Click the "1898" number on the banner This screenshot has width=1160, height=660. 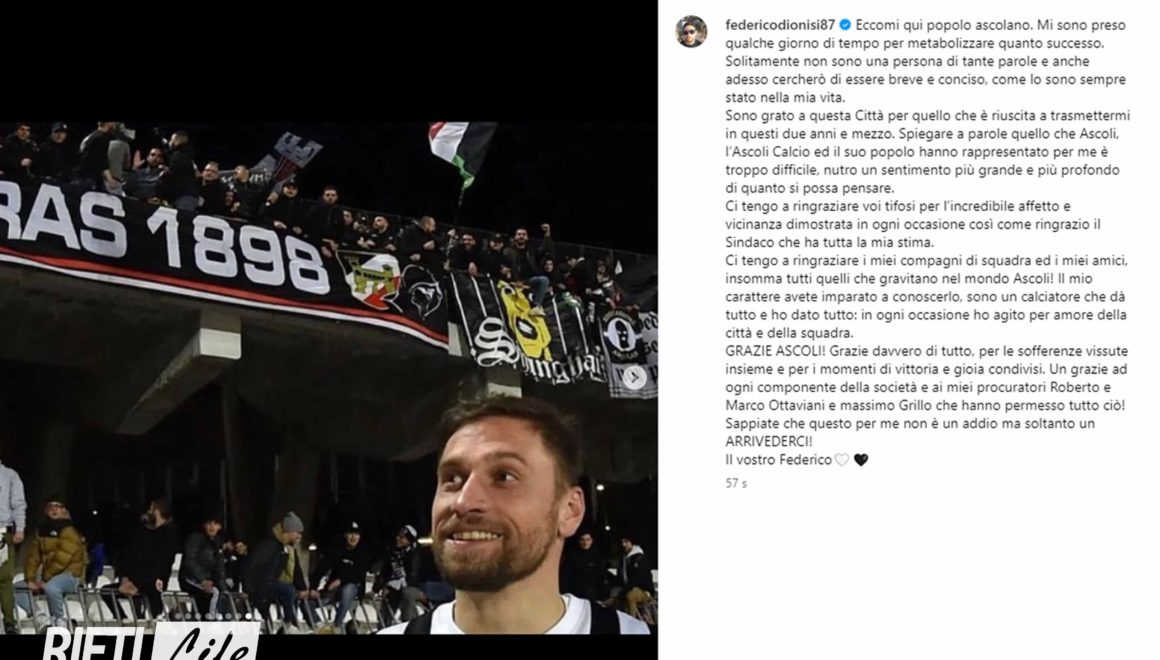238,250
